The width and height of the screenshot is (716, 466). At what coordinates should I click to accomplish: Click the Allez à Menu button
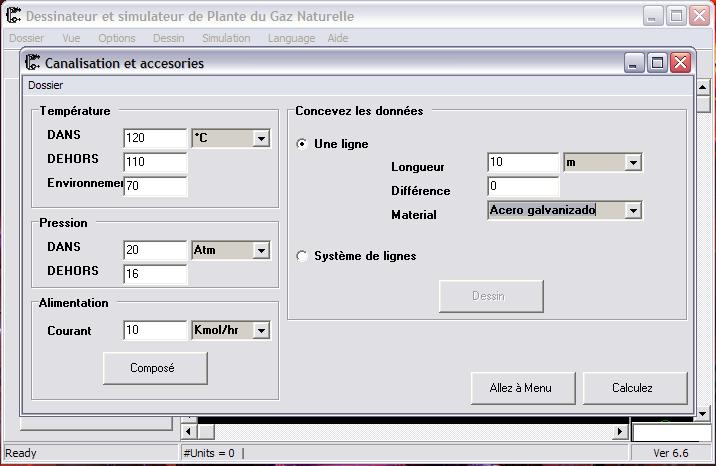coord(523,388)
